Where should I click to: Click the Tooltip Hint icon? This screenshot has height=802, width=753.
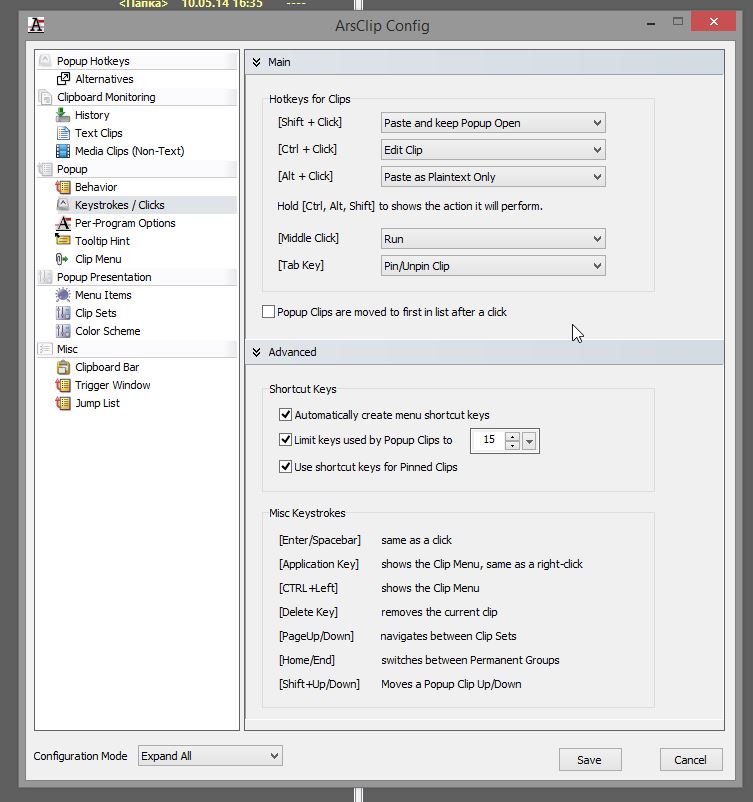[x=63, y=239]
